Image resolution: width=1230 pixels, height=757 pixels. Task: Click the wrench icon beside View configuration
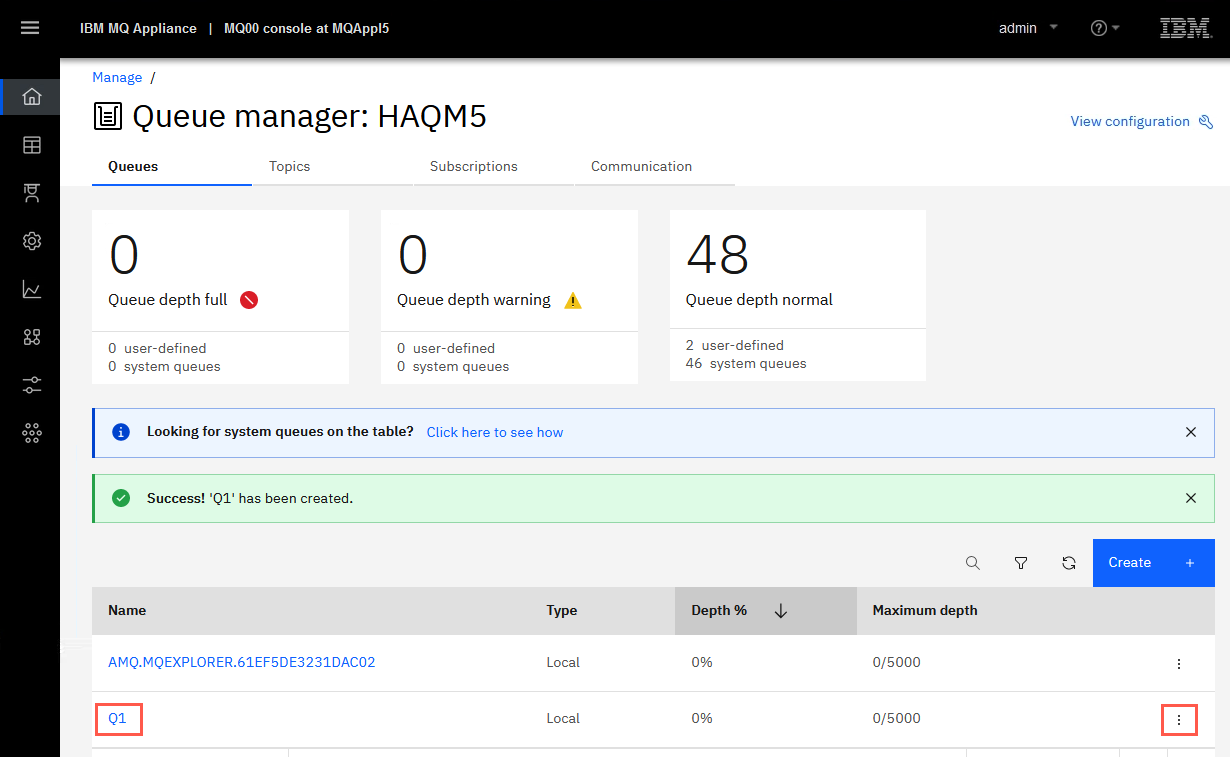(x=1206, y=122)
